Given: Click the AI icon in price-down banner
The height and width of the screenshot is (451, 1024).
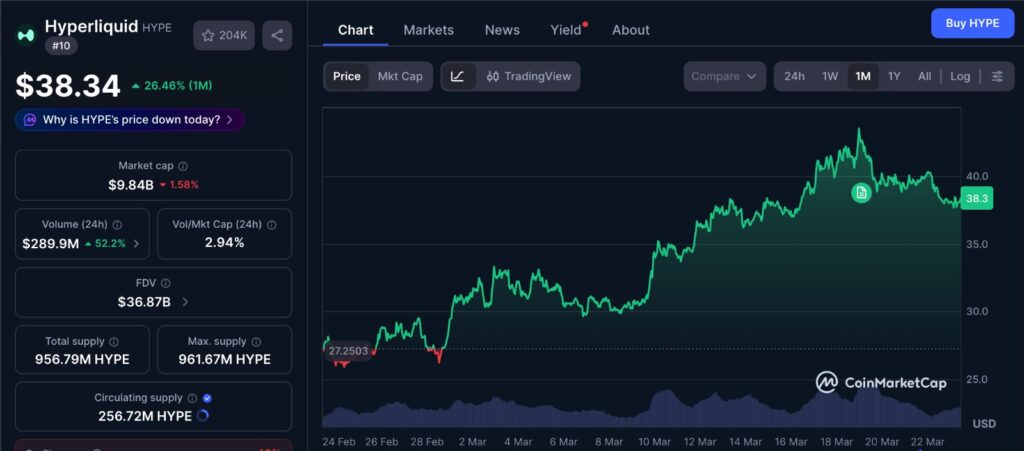Looking at the screenshot, I should click(x=29, y=120).
